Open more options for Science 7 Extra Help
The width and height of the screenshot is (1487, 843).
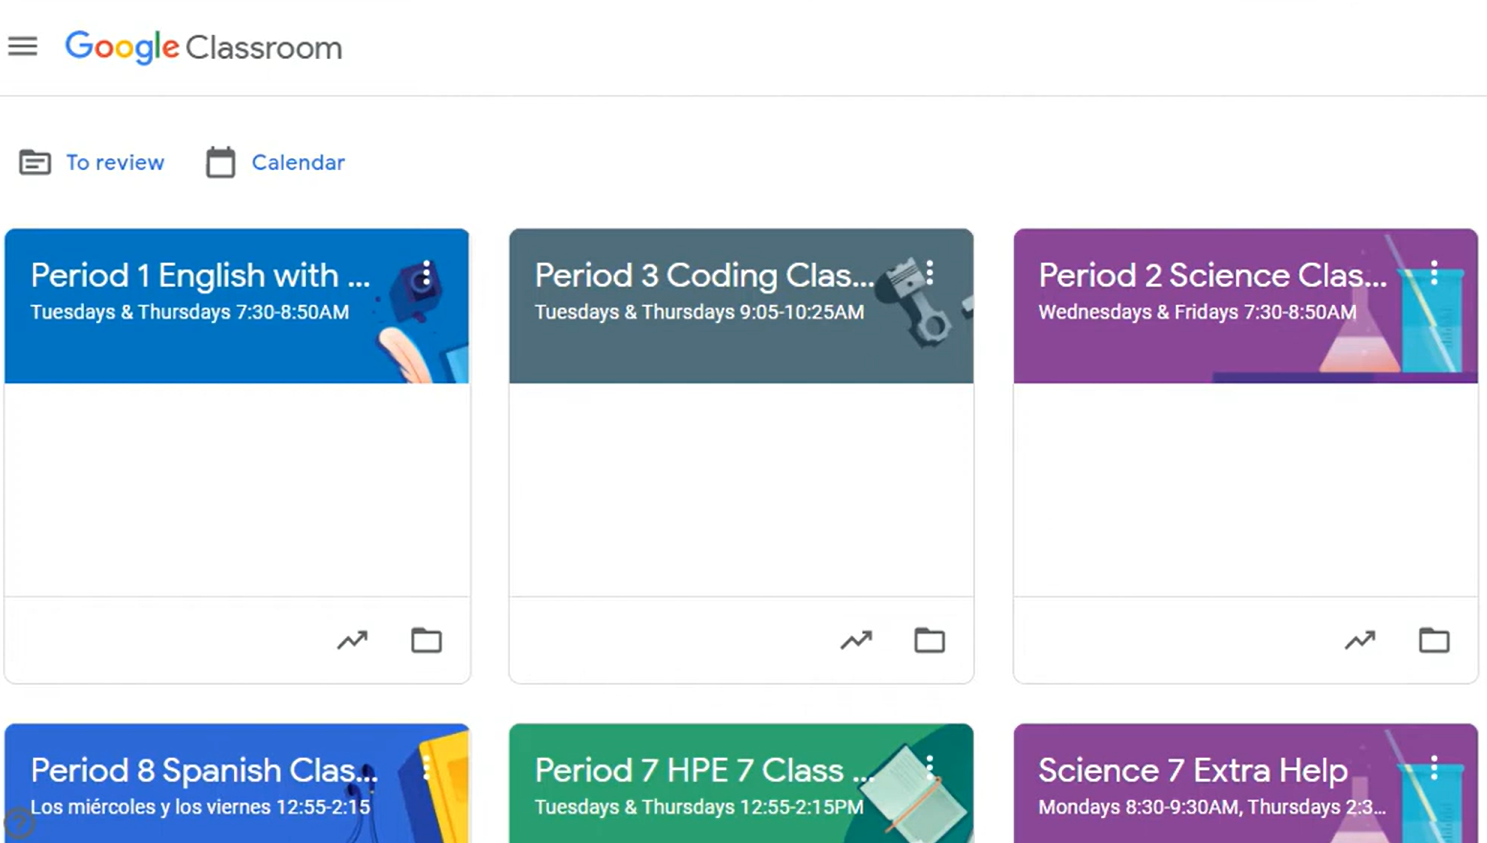[x=1434, y=768]
